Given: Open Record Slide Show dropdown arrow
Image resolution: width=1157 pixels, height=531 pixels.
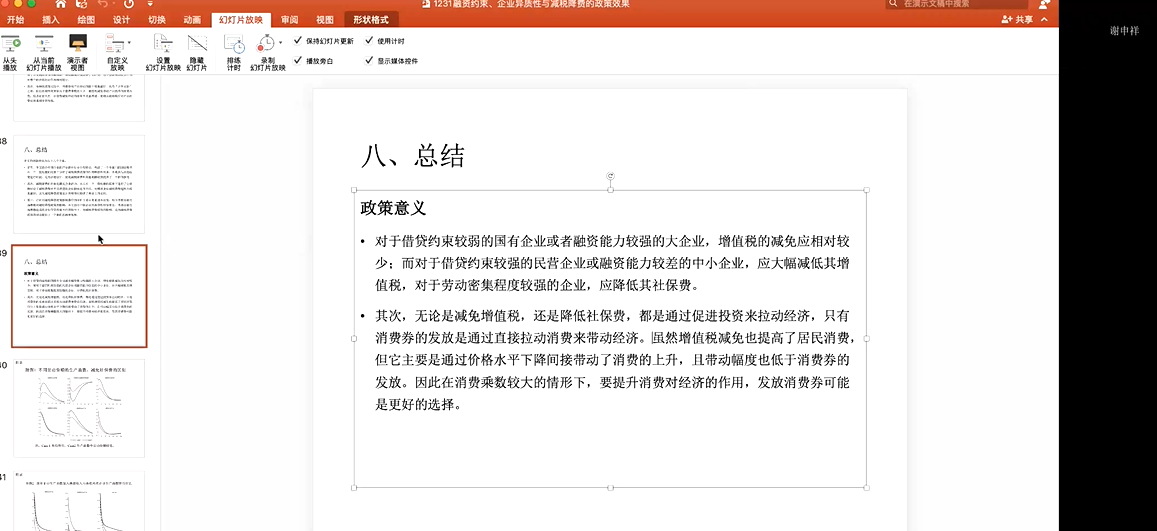Looking at the screenshot, I should 280,43.
